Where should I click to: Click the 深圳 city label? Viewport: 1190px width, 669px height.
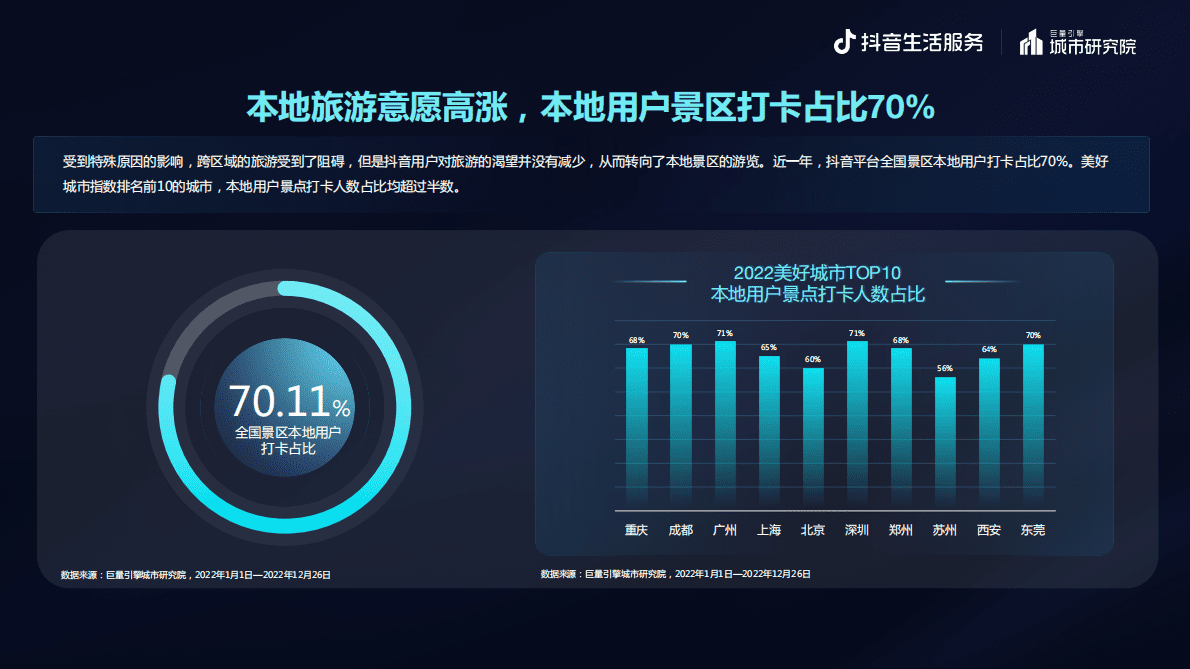pyautogui.click(x=857, y=530)
